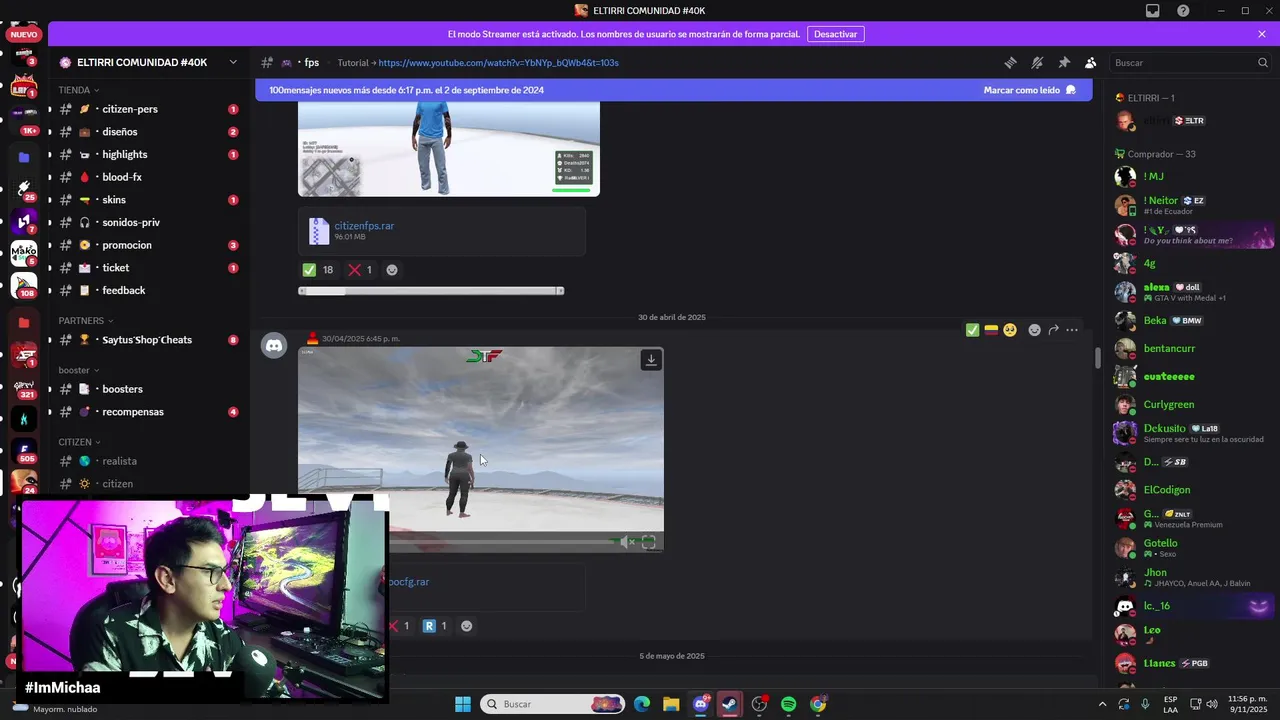Open more options for hovered message
The height and width of the screenshot is (720, 1280).
[1072, 330]
